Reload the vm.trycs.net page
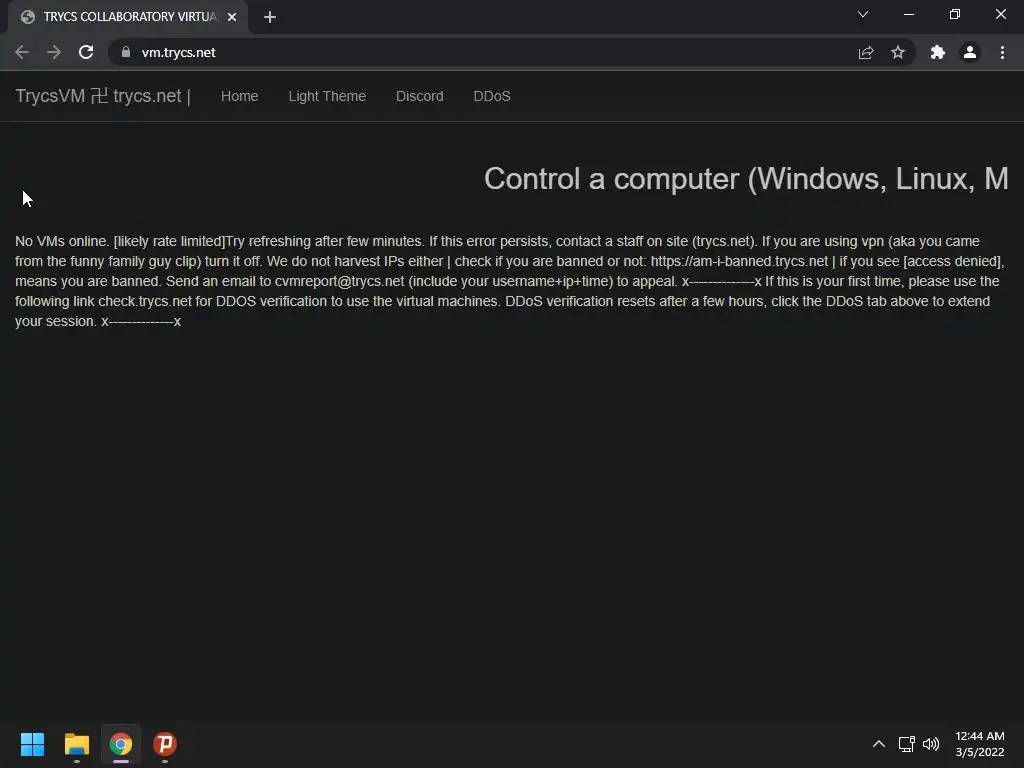This screenshot has height=768, width=1024. [x=86, y=52]
